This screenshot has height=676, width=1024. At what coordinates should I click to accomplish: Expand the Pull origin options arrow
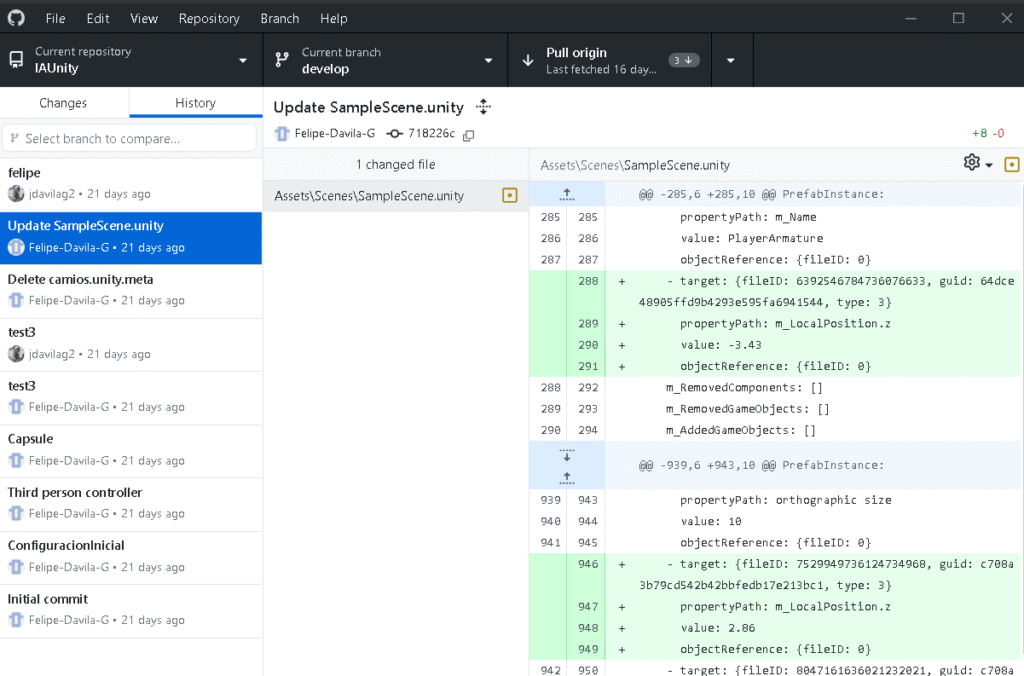731,60
